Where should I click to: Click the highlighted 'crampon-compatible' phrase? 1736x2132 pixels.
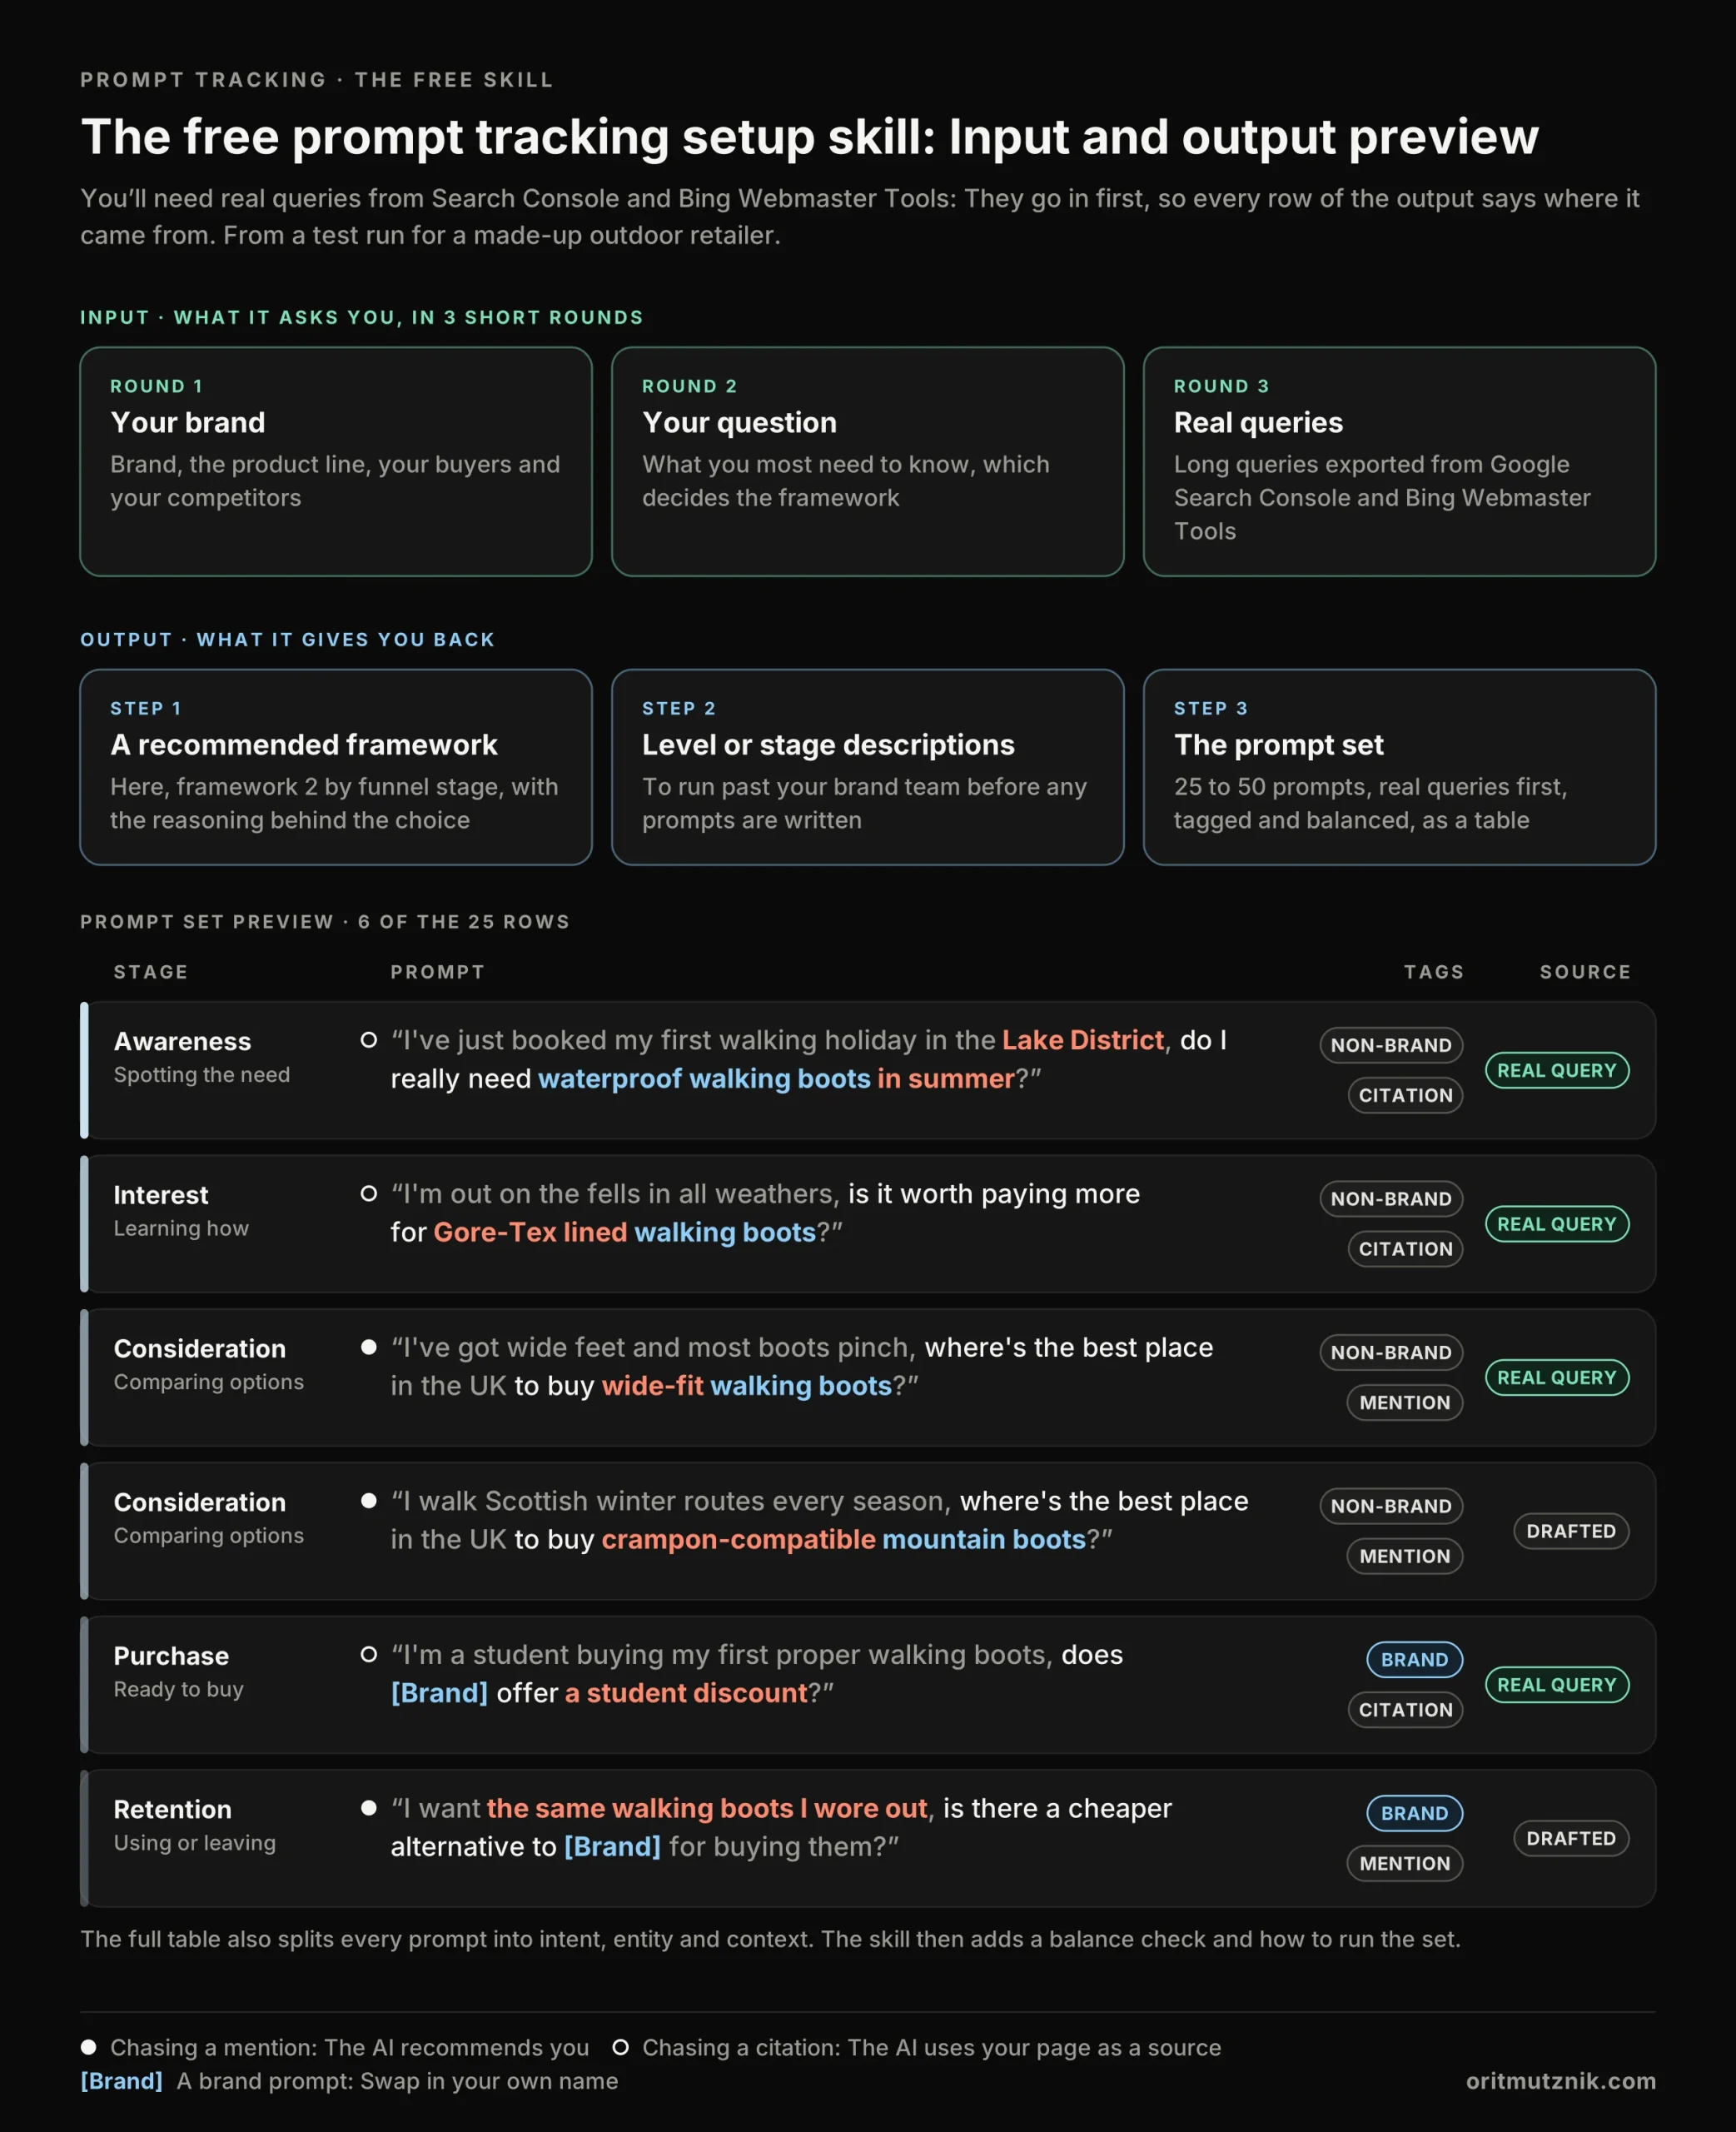click(738, 1539)
